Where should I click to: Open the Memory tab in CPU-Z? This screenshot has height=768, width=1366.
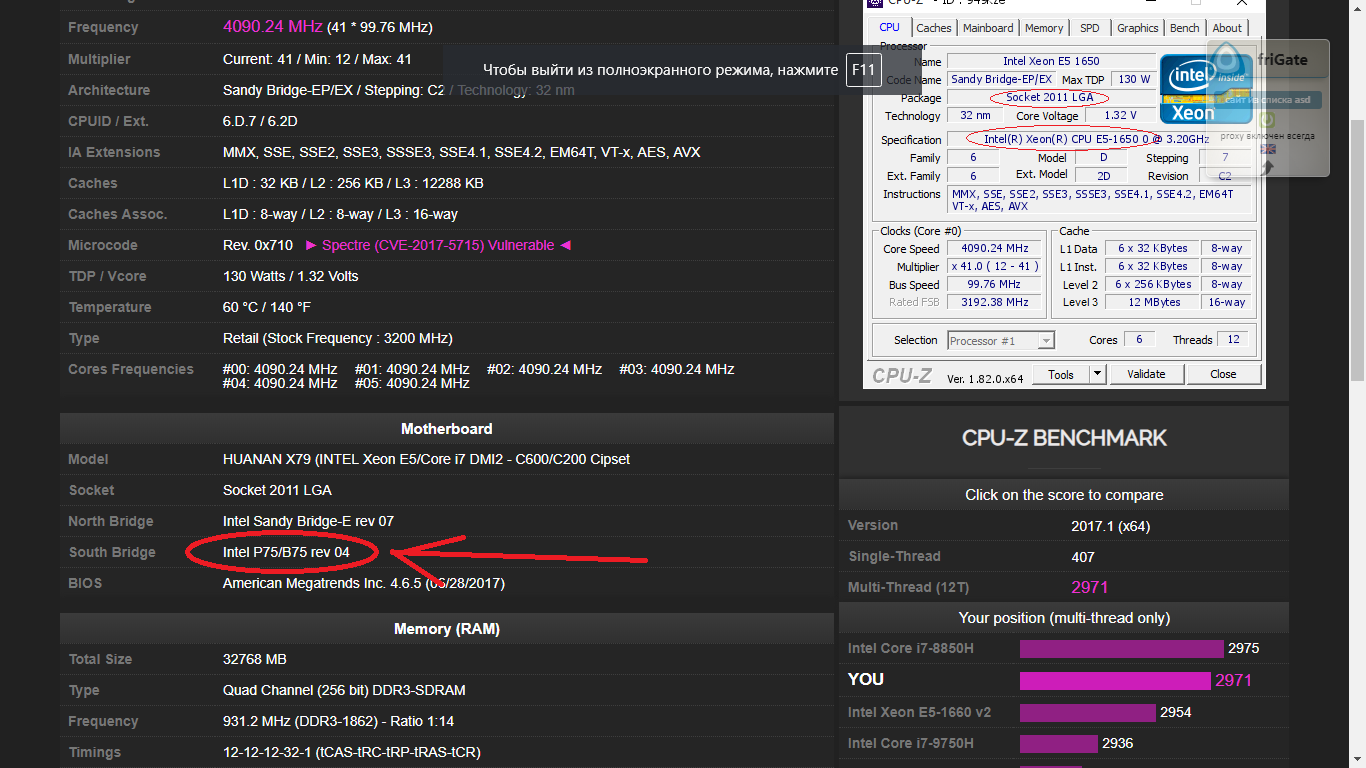1044,28
